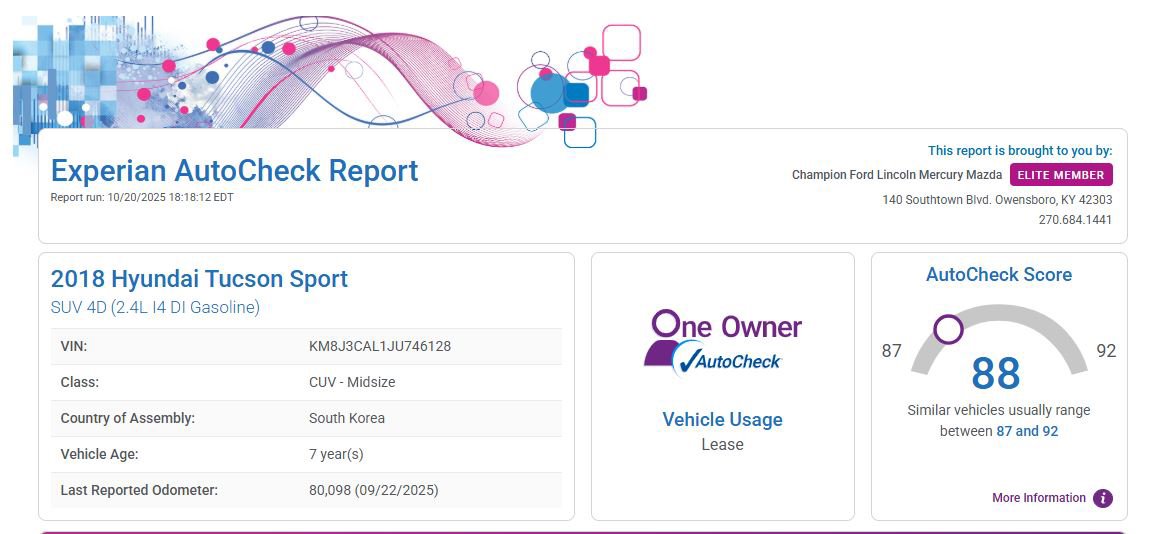Click the Last Reported Odometer value
The width and height of the screenshot is (1157, 534).
(373, 490)
